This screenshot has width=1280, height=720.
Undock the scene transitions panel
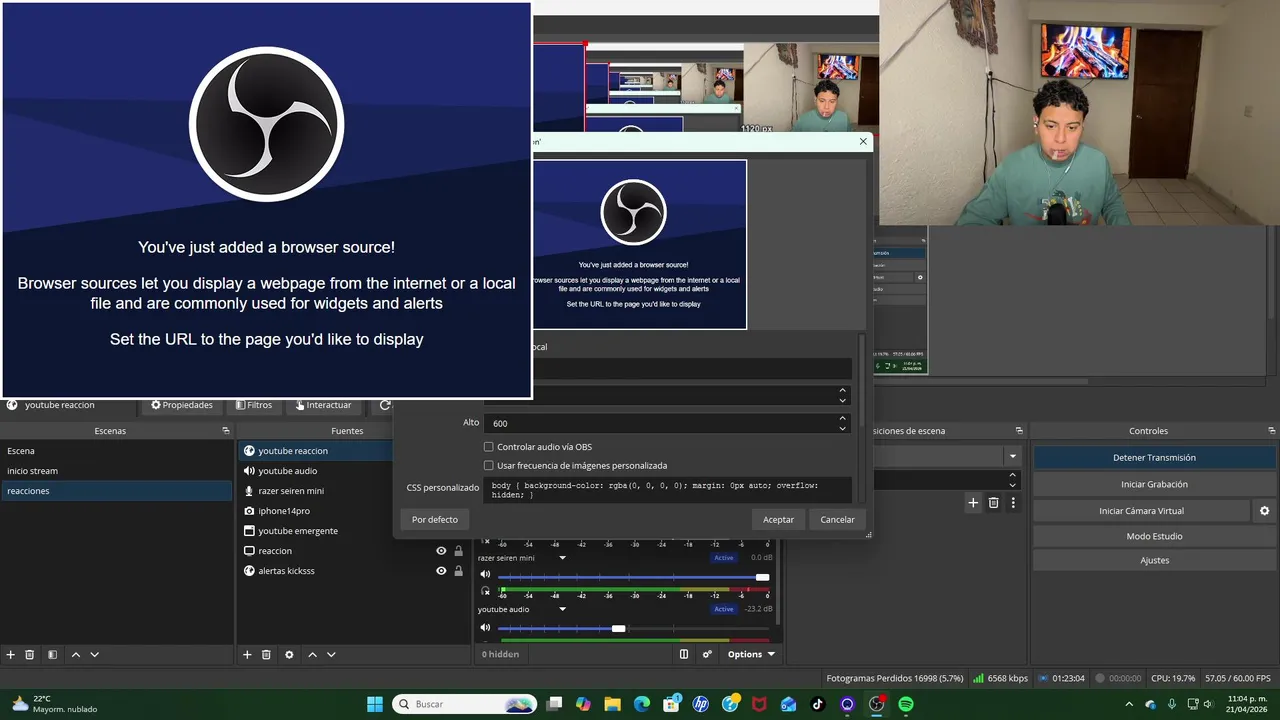(x=1018, y=431)
